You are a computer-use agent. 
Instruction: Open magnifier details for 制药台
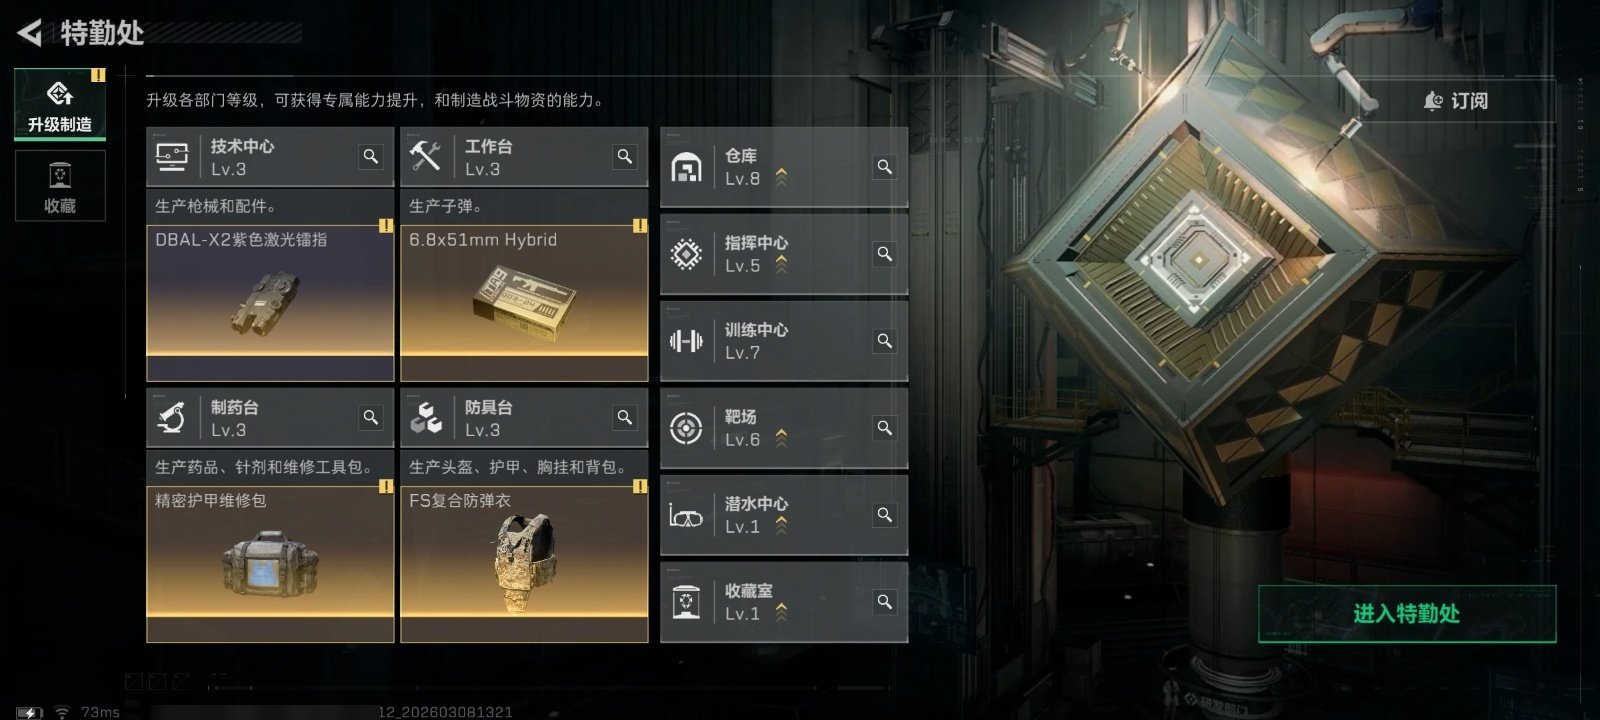point(371,418)
